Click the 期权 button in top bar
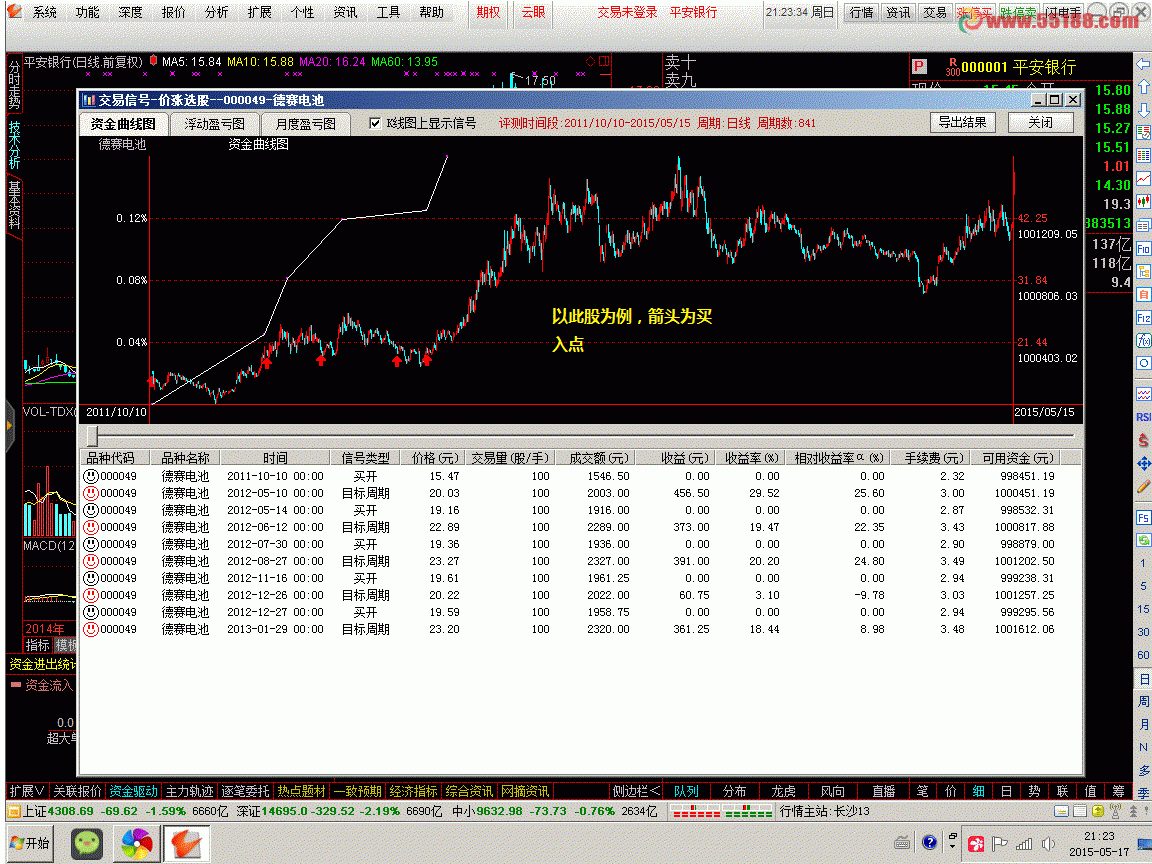1152x864 pixels. pyautogui.click(x=488, y=12)
